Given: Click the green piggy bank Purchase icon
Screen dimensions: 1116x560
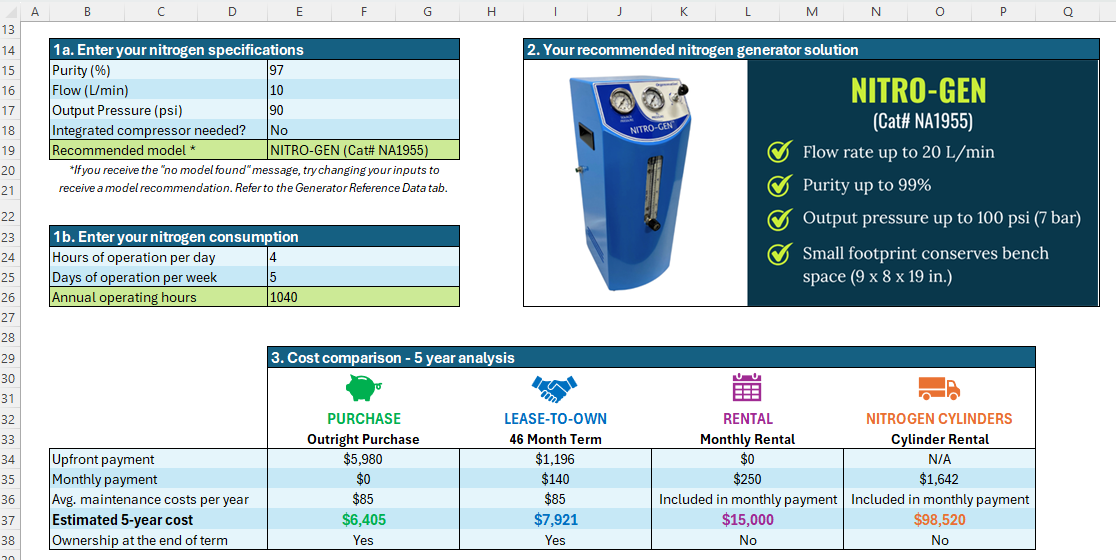Looking at the screenshot, I should 364,389.
